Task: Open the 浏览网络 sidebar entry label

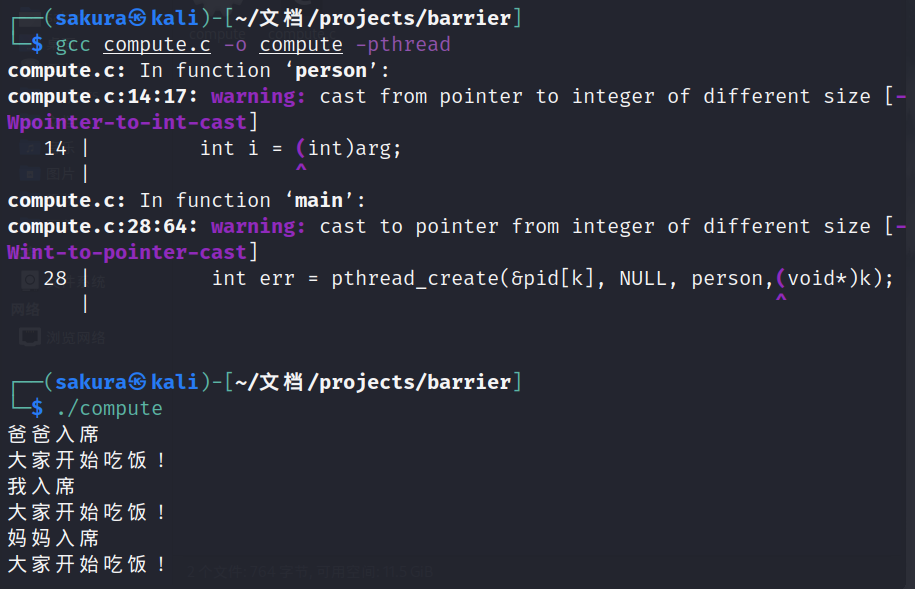Action: (76, 338)
